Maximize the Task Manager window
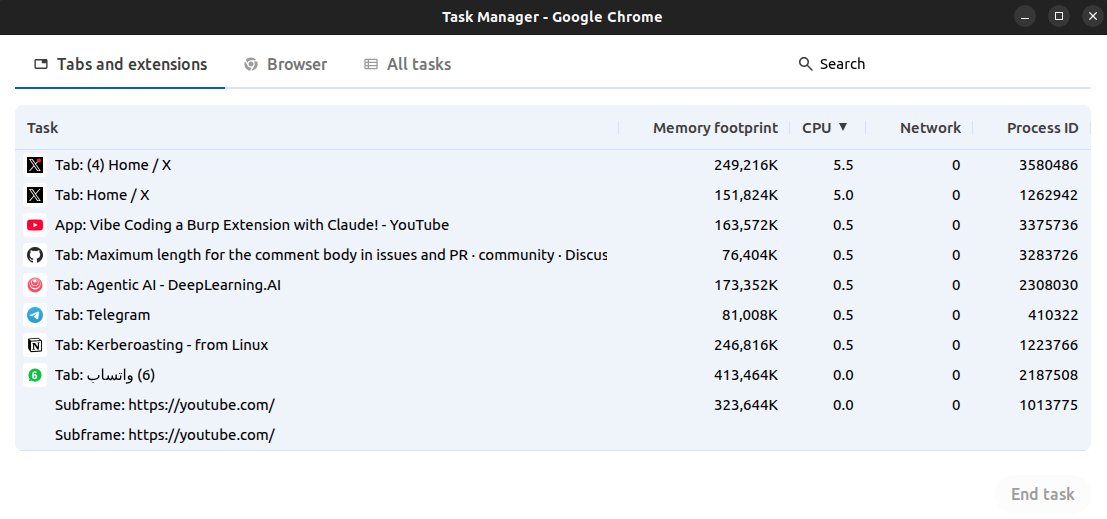Image resolution: width=1107 pixels, height=519 pixels. point(1059,16)
